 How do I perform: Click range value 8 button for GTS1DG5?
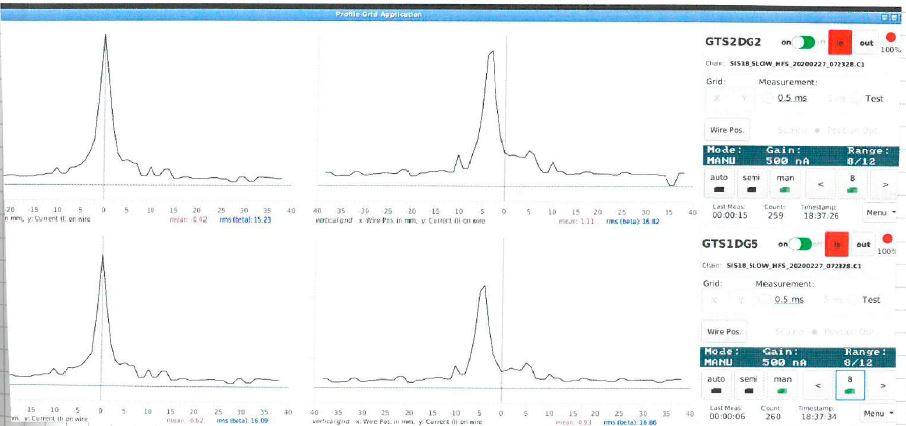[851, 384]
